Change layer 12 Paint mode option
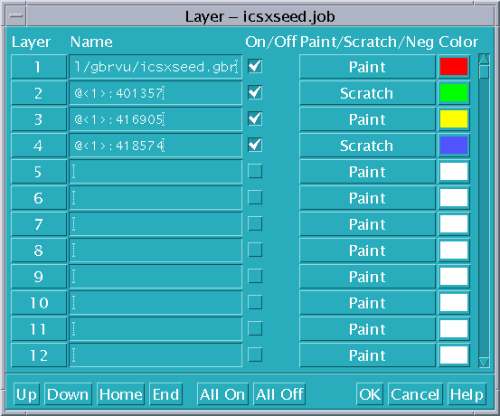Screen dimensions: 500x416 click(367, 355)
